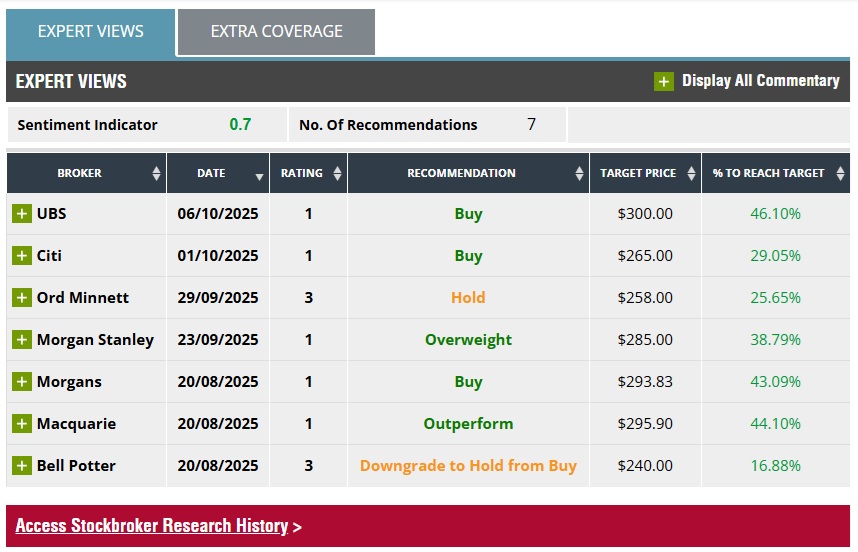Click the UBS broker name
Viewport: 858px width, 552px height.
click(x=52, y=214)
